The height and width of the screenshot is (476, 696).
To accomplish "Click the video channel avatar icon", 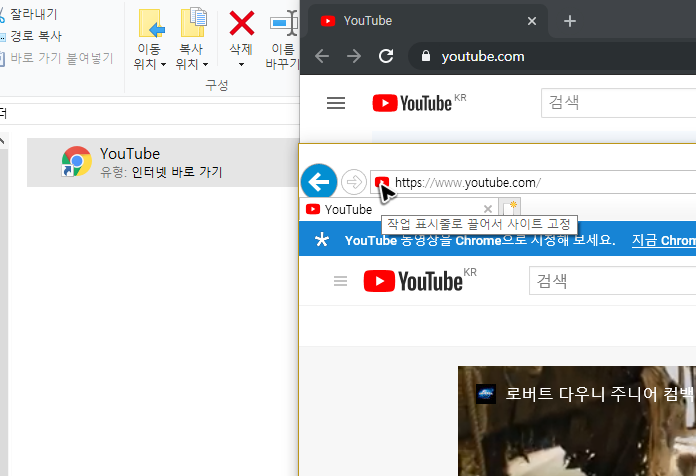I will 486,394.
